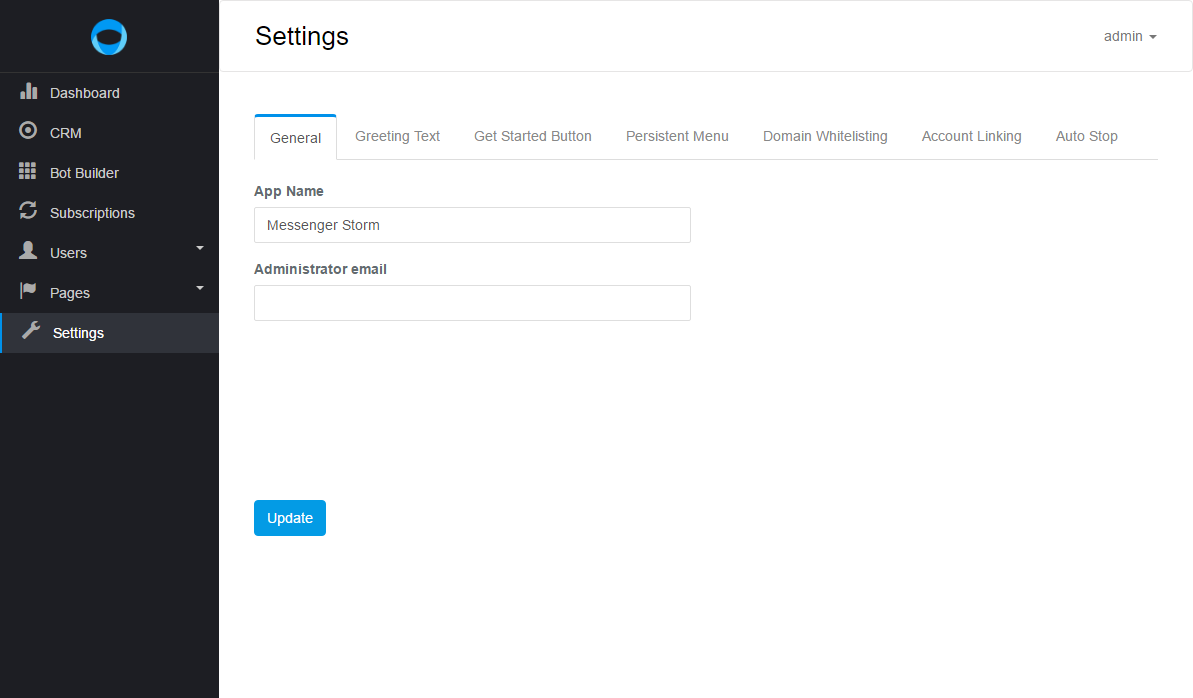Focus the App Name text field
The height and width of the screenshot is (698, 1193).
(x=472, y=225)
